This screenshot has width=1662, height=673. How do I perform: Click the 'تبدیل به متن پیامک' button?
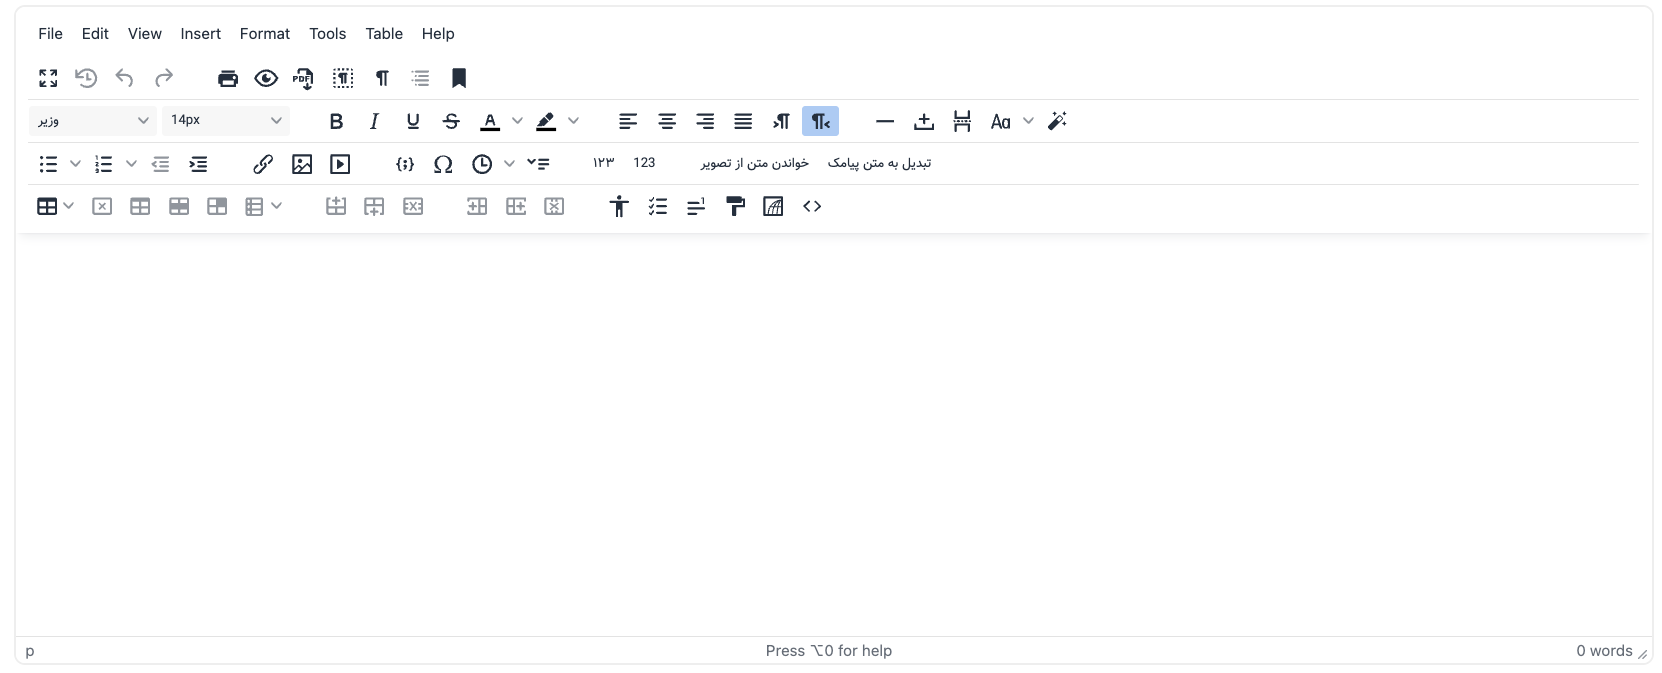879,163
